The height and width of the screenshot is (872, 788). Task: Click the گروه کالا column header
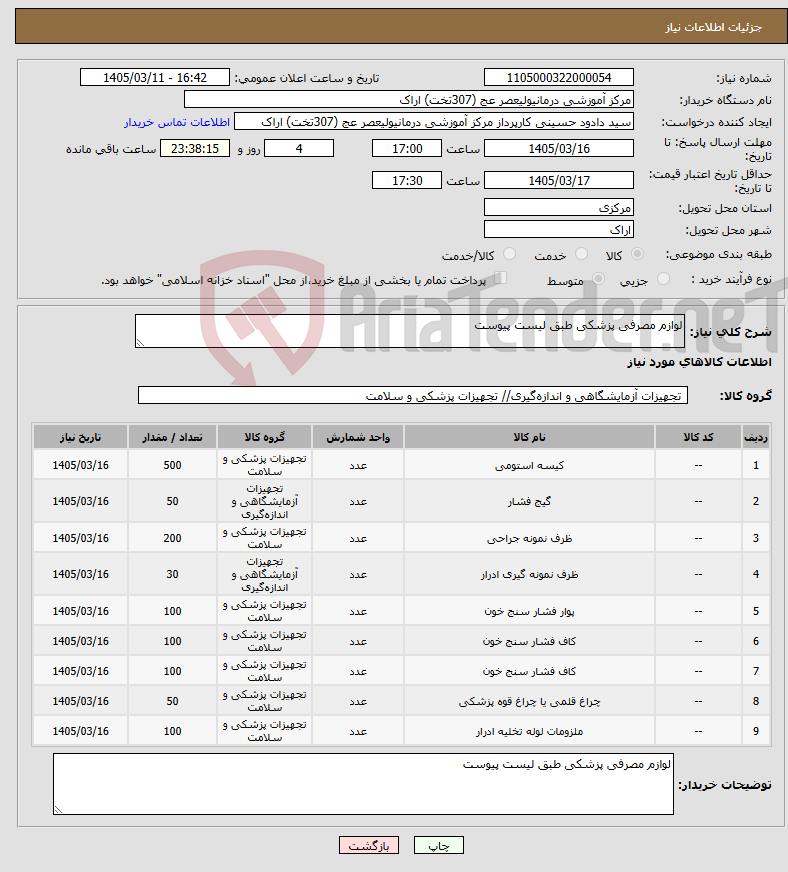[265, 437]
